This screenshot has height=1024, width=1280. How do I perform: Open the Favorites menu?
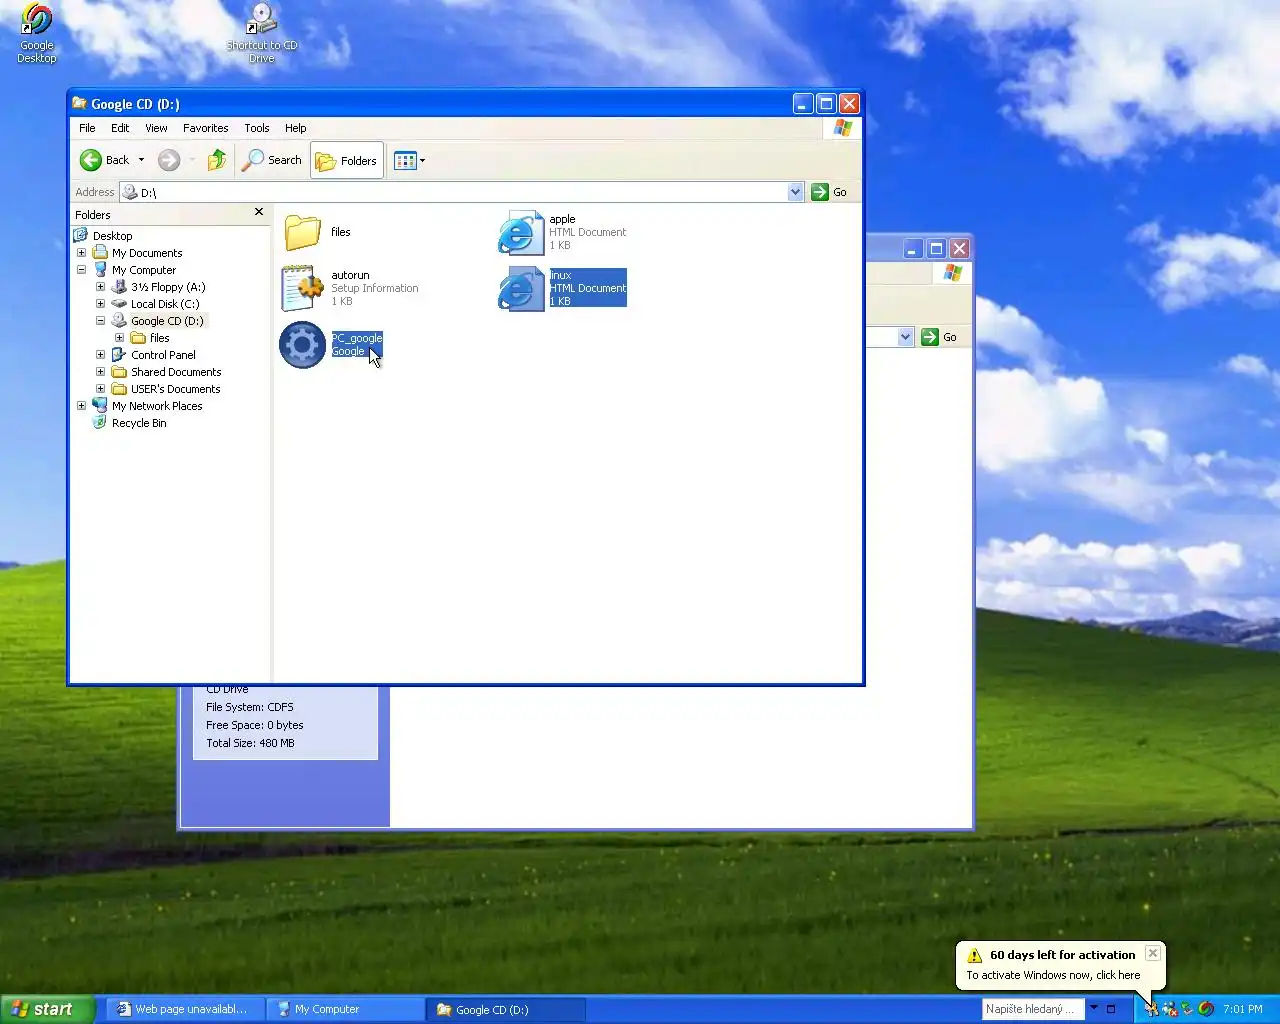coord(205,128)
